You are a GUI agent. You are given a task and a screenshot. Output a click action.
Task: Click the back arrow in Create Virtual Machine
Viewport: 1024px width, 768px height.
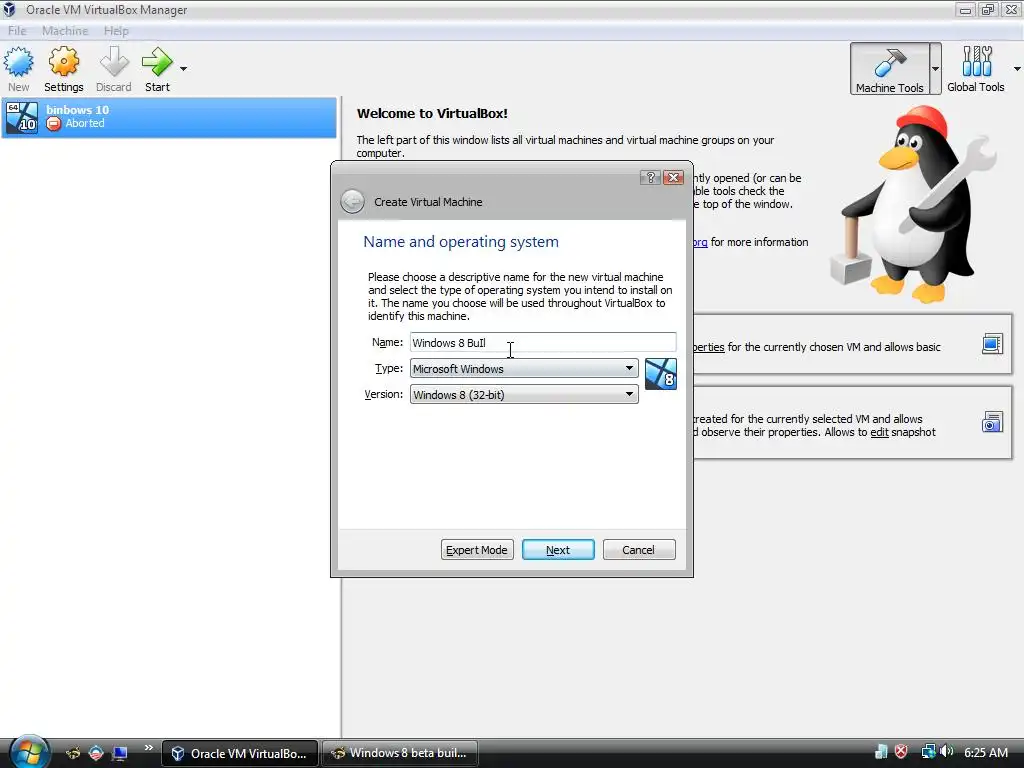point(353,202)
